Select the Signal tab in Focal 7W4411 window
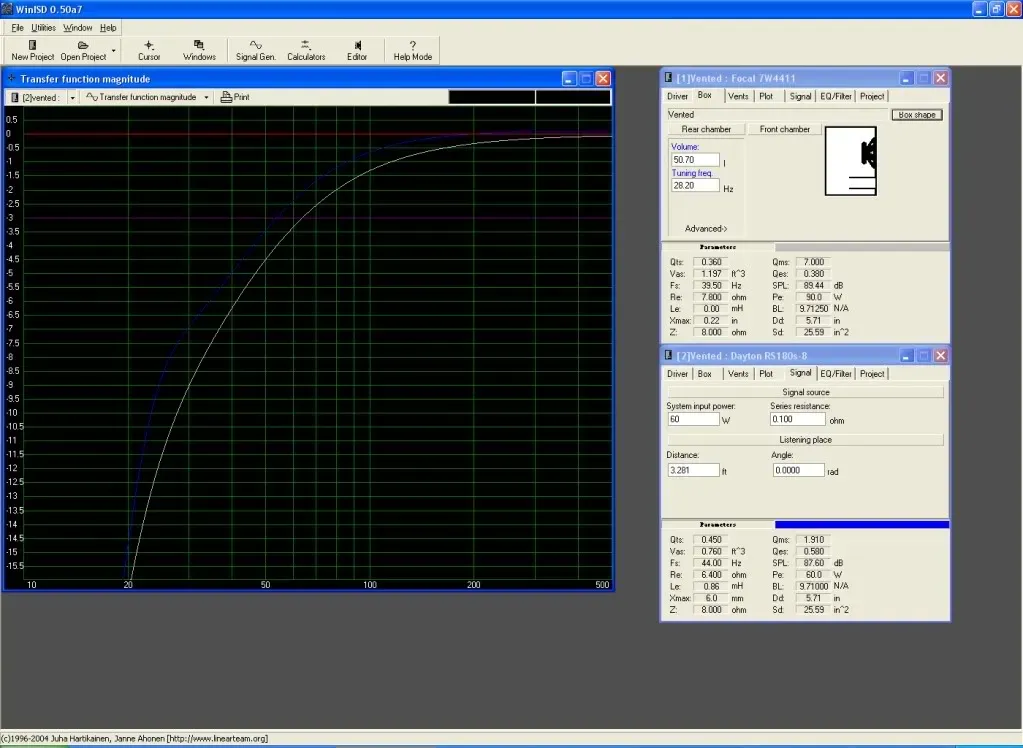 tap(801, 96)
